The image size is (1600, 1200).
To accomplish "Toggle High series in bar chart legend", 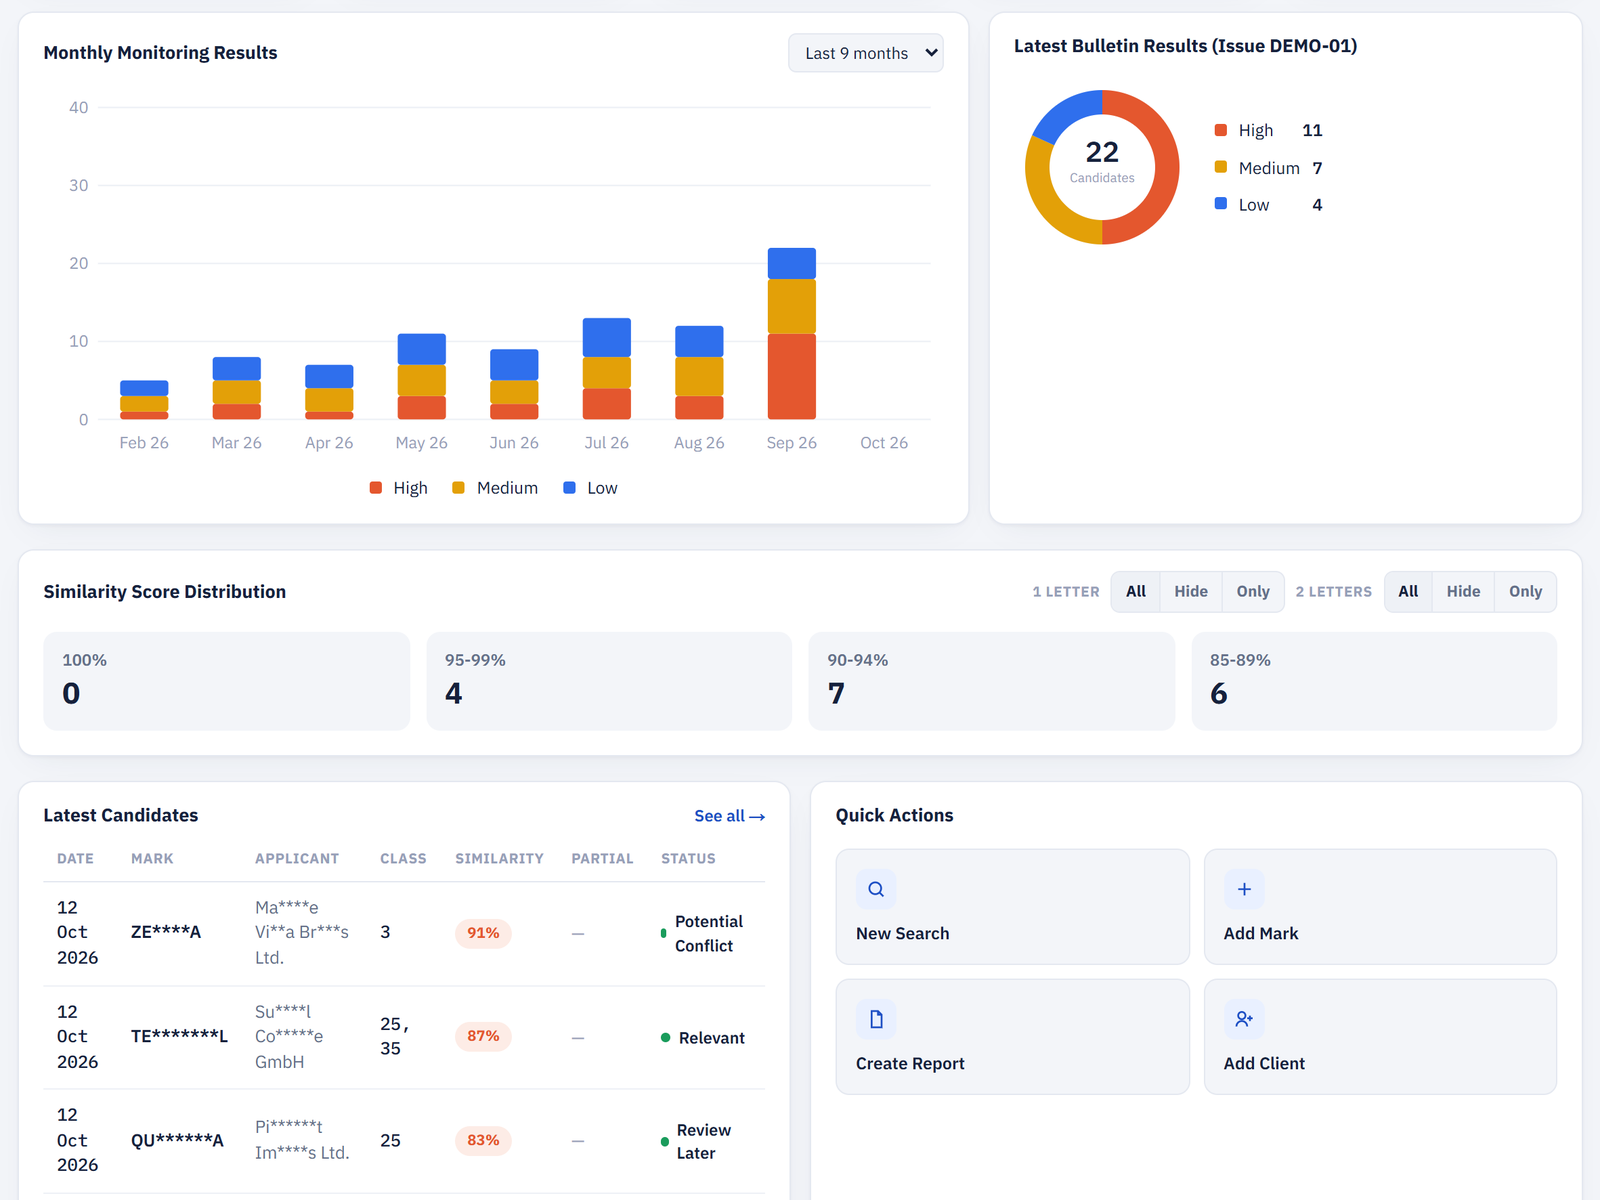I will [399, 488].
